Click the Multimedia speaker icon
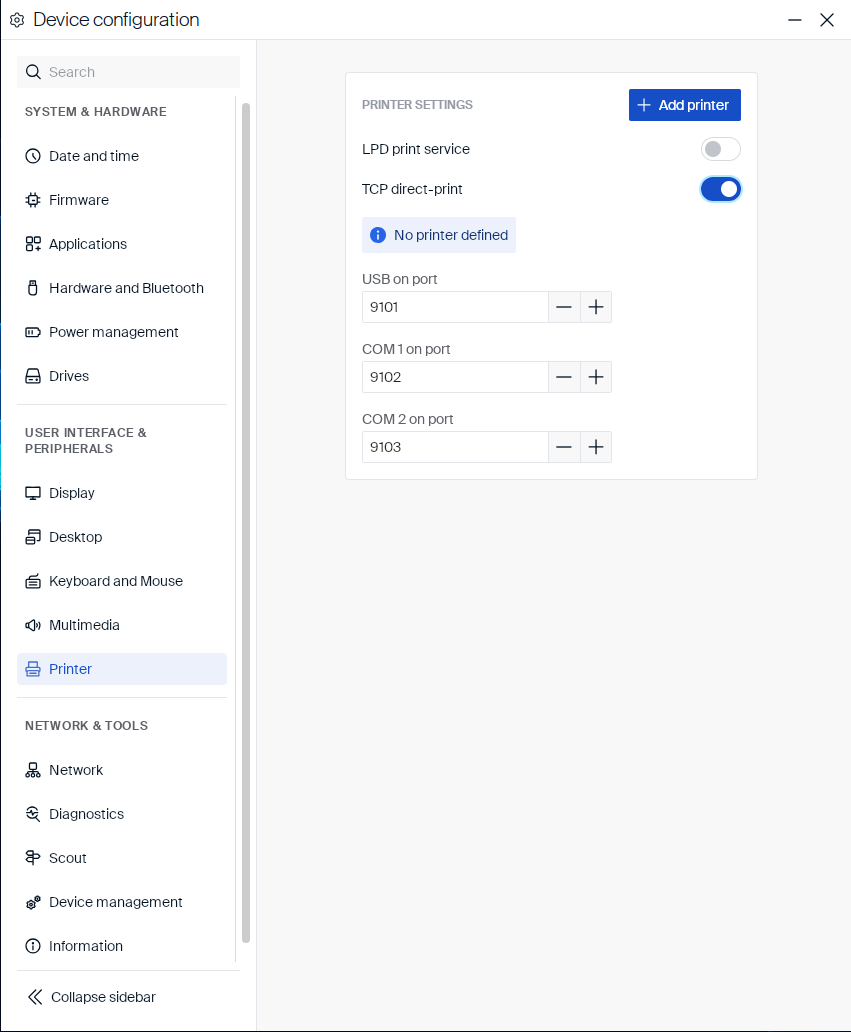The height and width of the screenshot is (1032, 851). 33,625
